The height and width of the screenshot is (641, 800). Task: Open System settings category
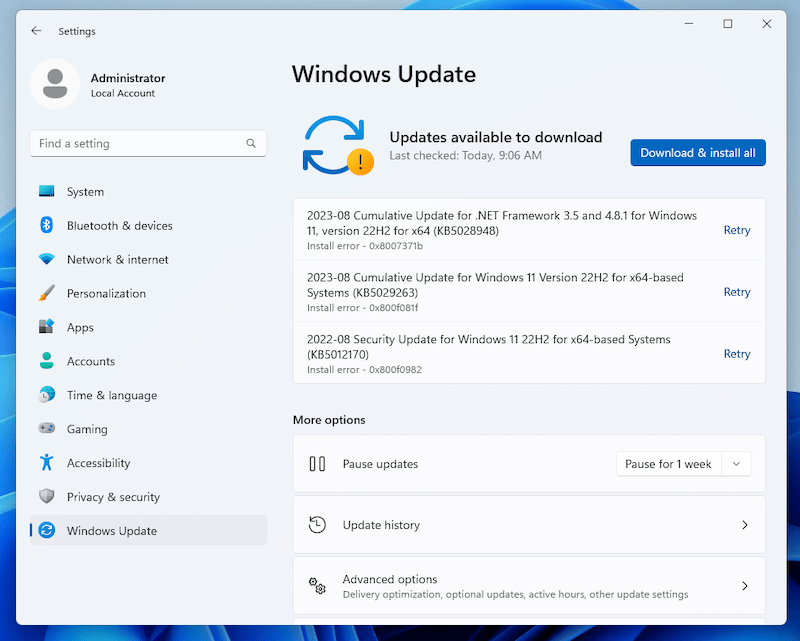click(x=148, y=191)
